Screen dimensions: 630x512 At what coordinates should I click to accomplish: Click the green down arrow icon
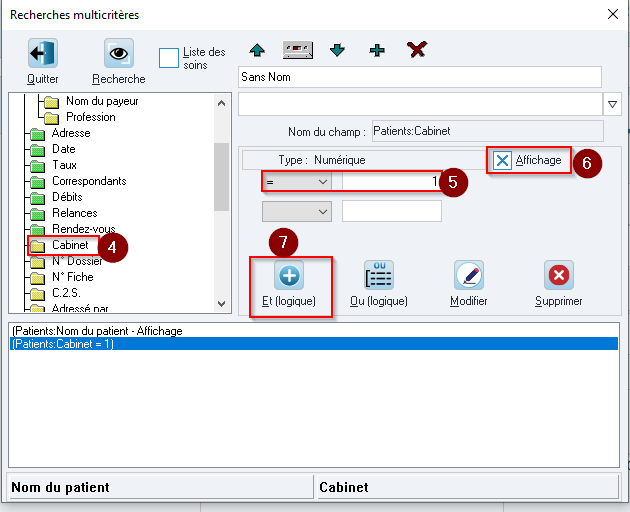tap(337, 50)
